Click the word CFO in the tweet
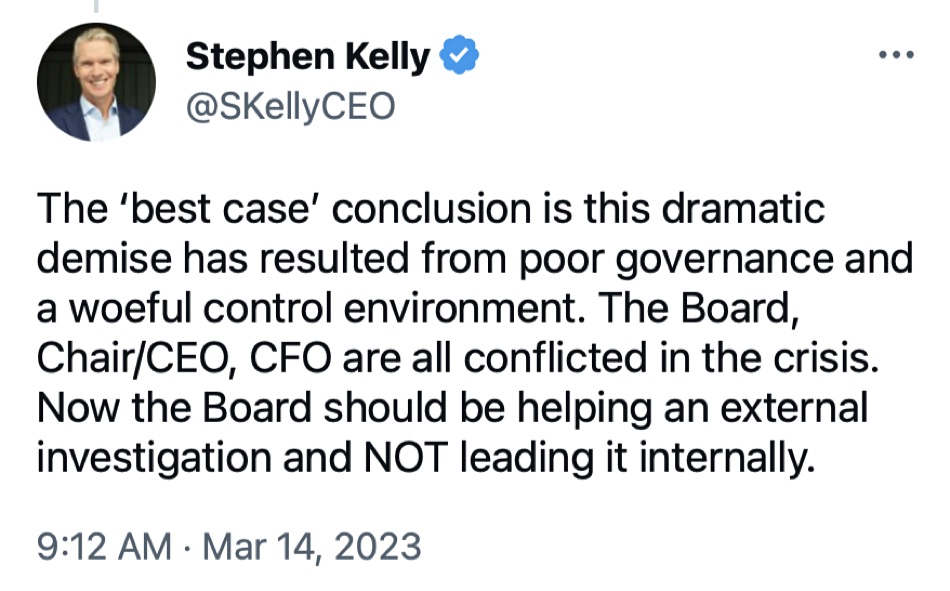Viewport: 950px width, 591px height. pyautogui.click(x=291, y=358)
